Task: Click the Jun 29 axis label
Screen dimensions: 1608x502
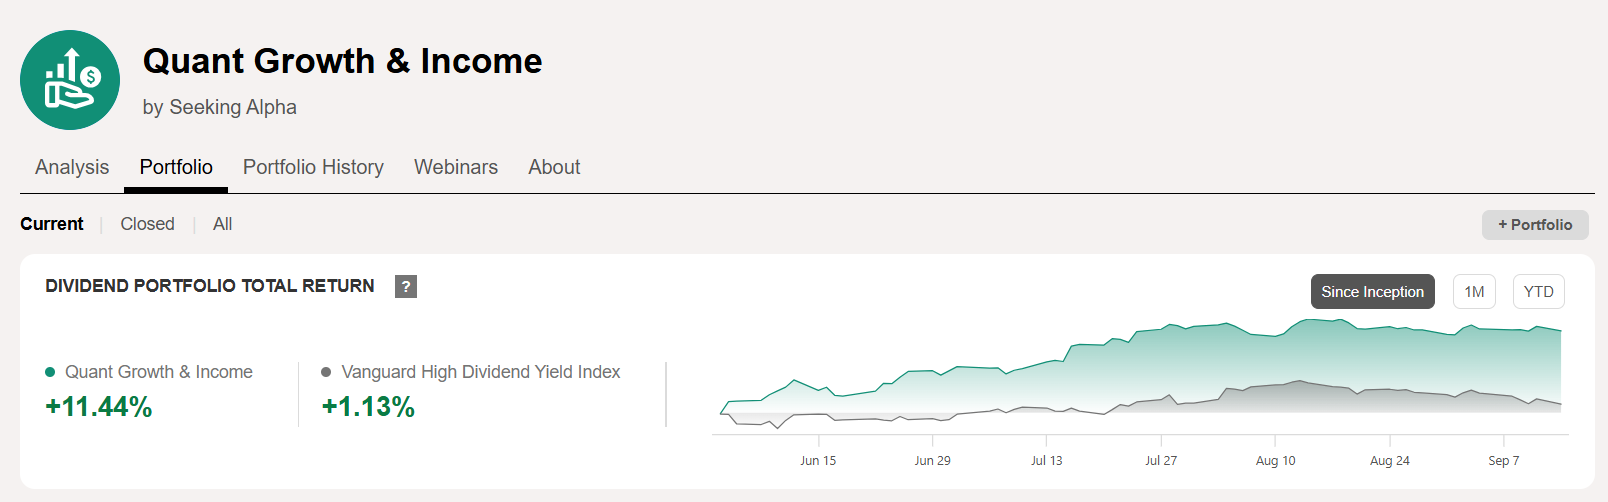Action: [x=932, y=461]
